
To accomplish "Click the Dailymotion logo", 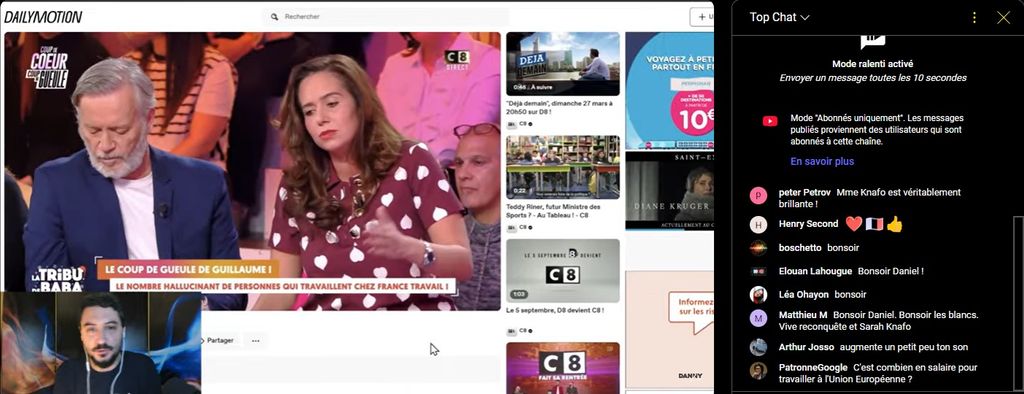I will pos(43,17).
